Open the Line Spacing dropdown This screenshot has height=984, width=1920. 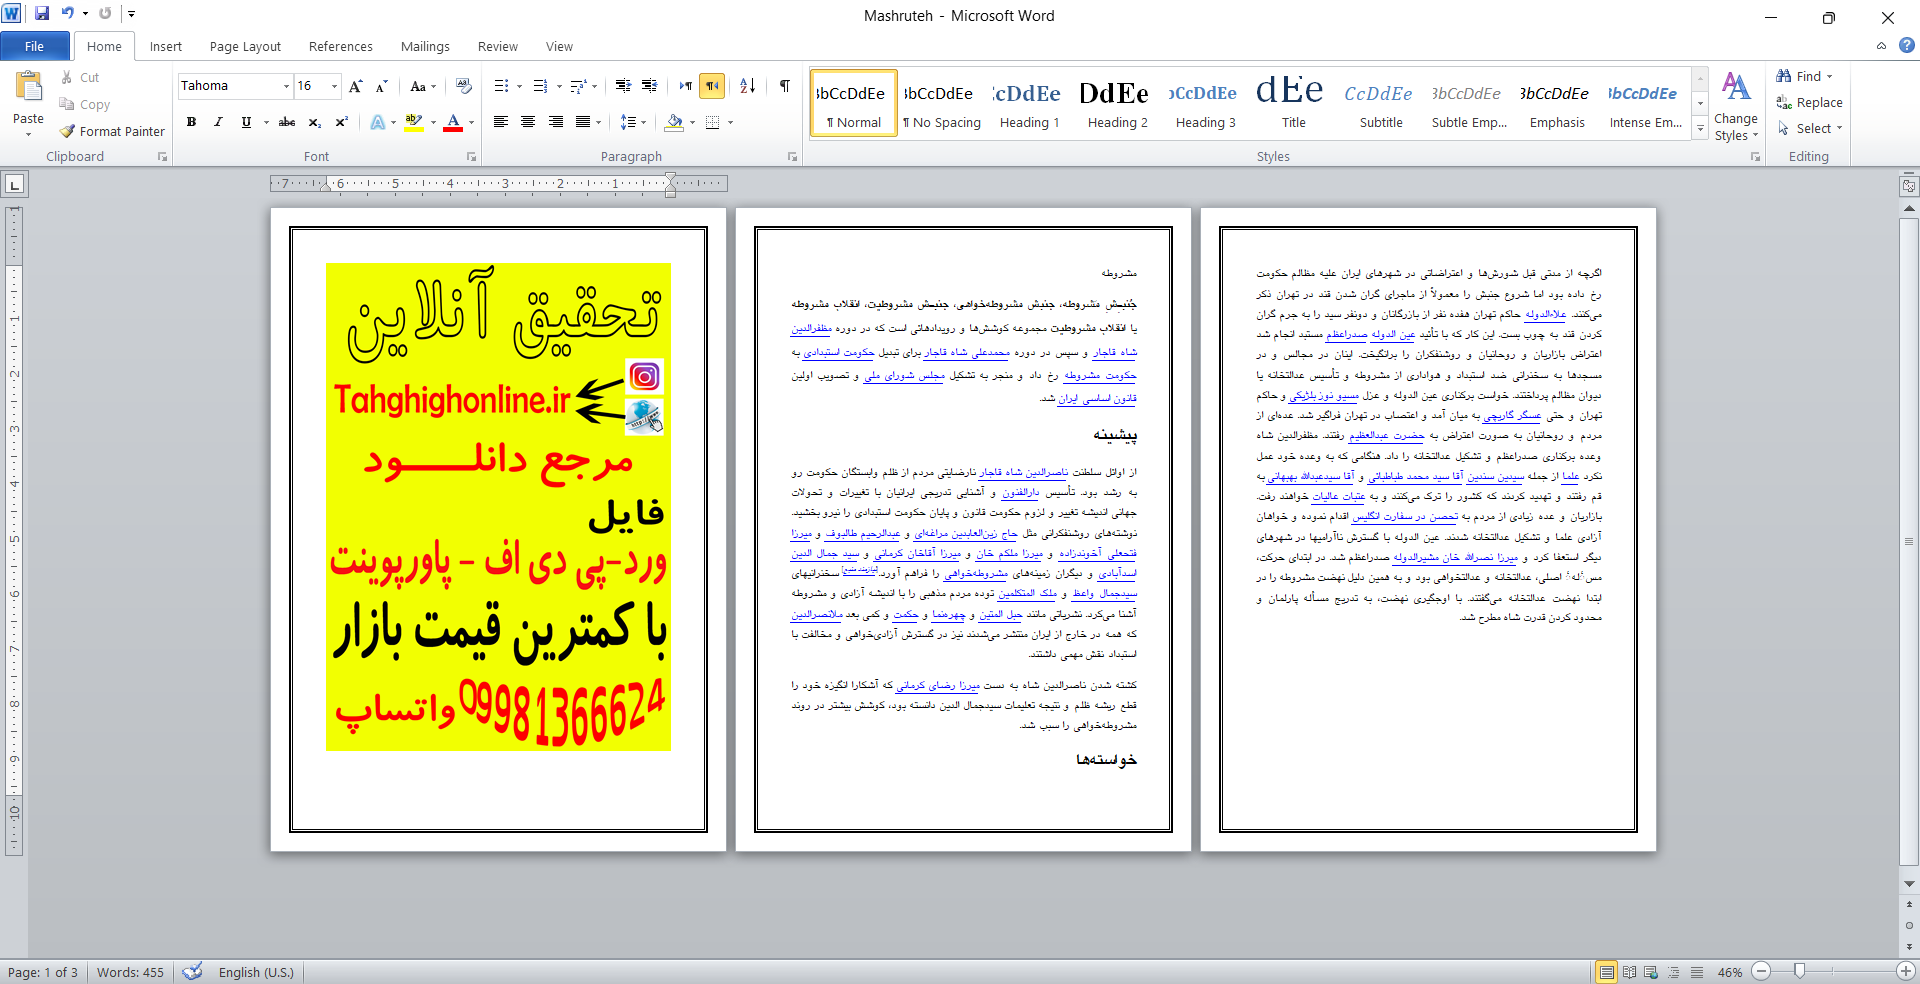point(633,122)
